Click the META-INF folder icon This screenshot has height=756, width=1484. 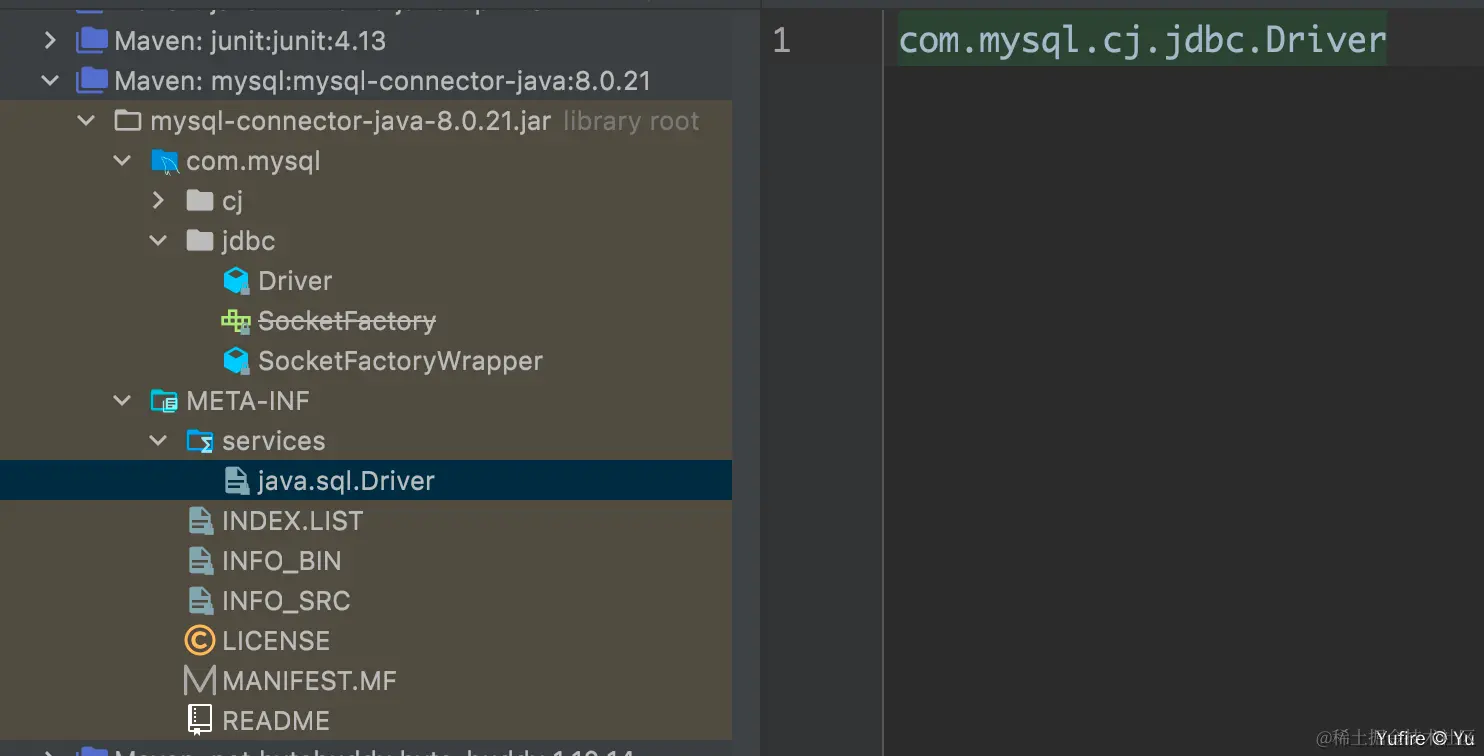click(x=164, y=401)
